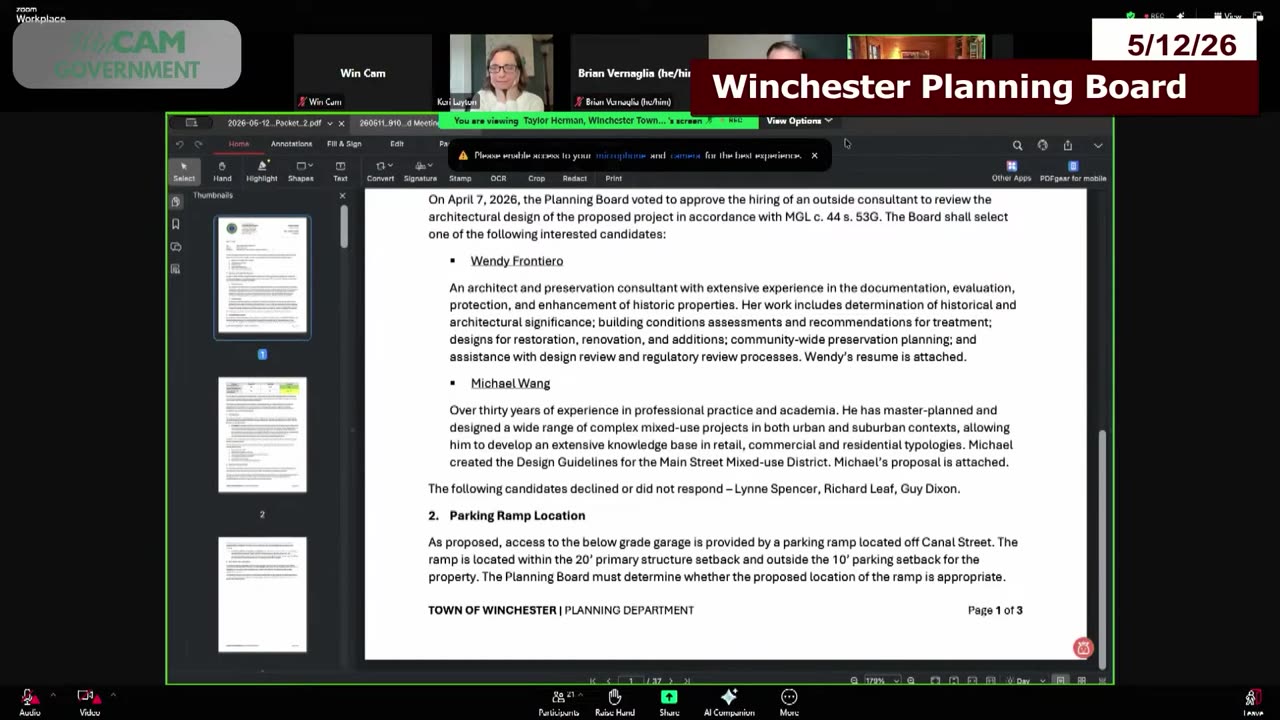1280x720 pixels.
Task: Click the zoom in magnifier
Action: click(x=910, y=680)
